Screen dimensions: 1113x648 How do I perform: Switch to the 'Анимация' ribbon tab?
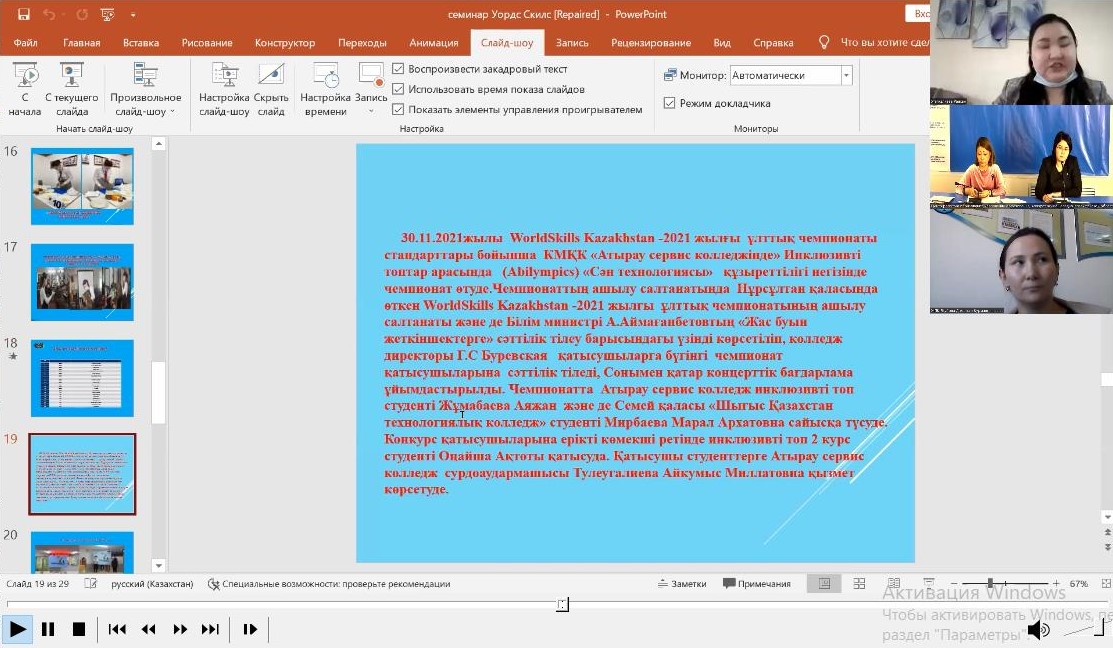434,43
